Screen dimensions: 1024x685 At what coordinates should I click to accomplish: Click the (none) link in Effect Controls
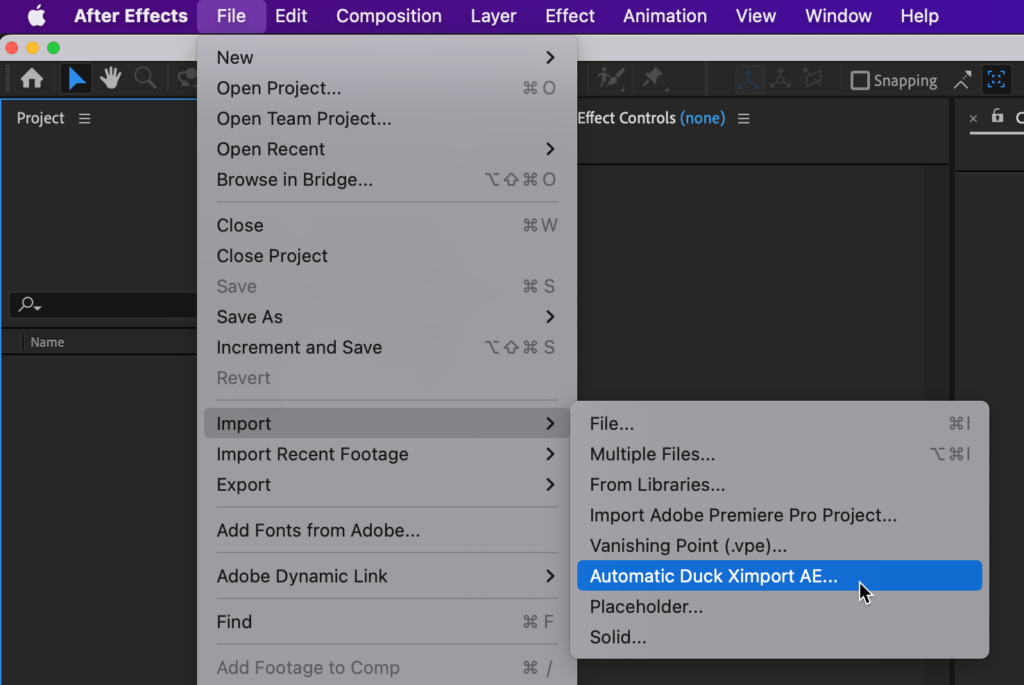[703, 118]
